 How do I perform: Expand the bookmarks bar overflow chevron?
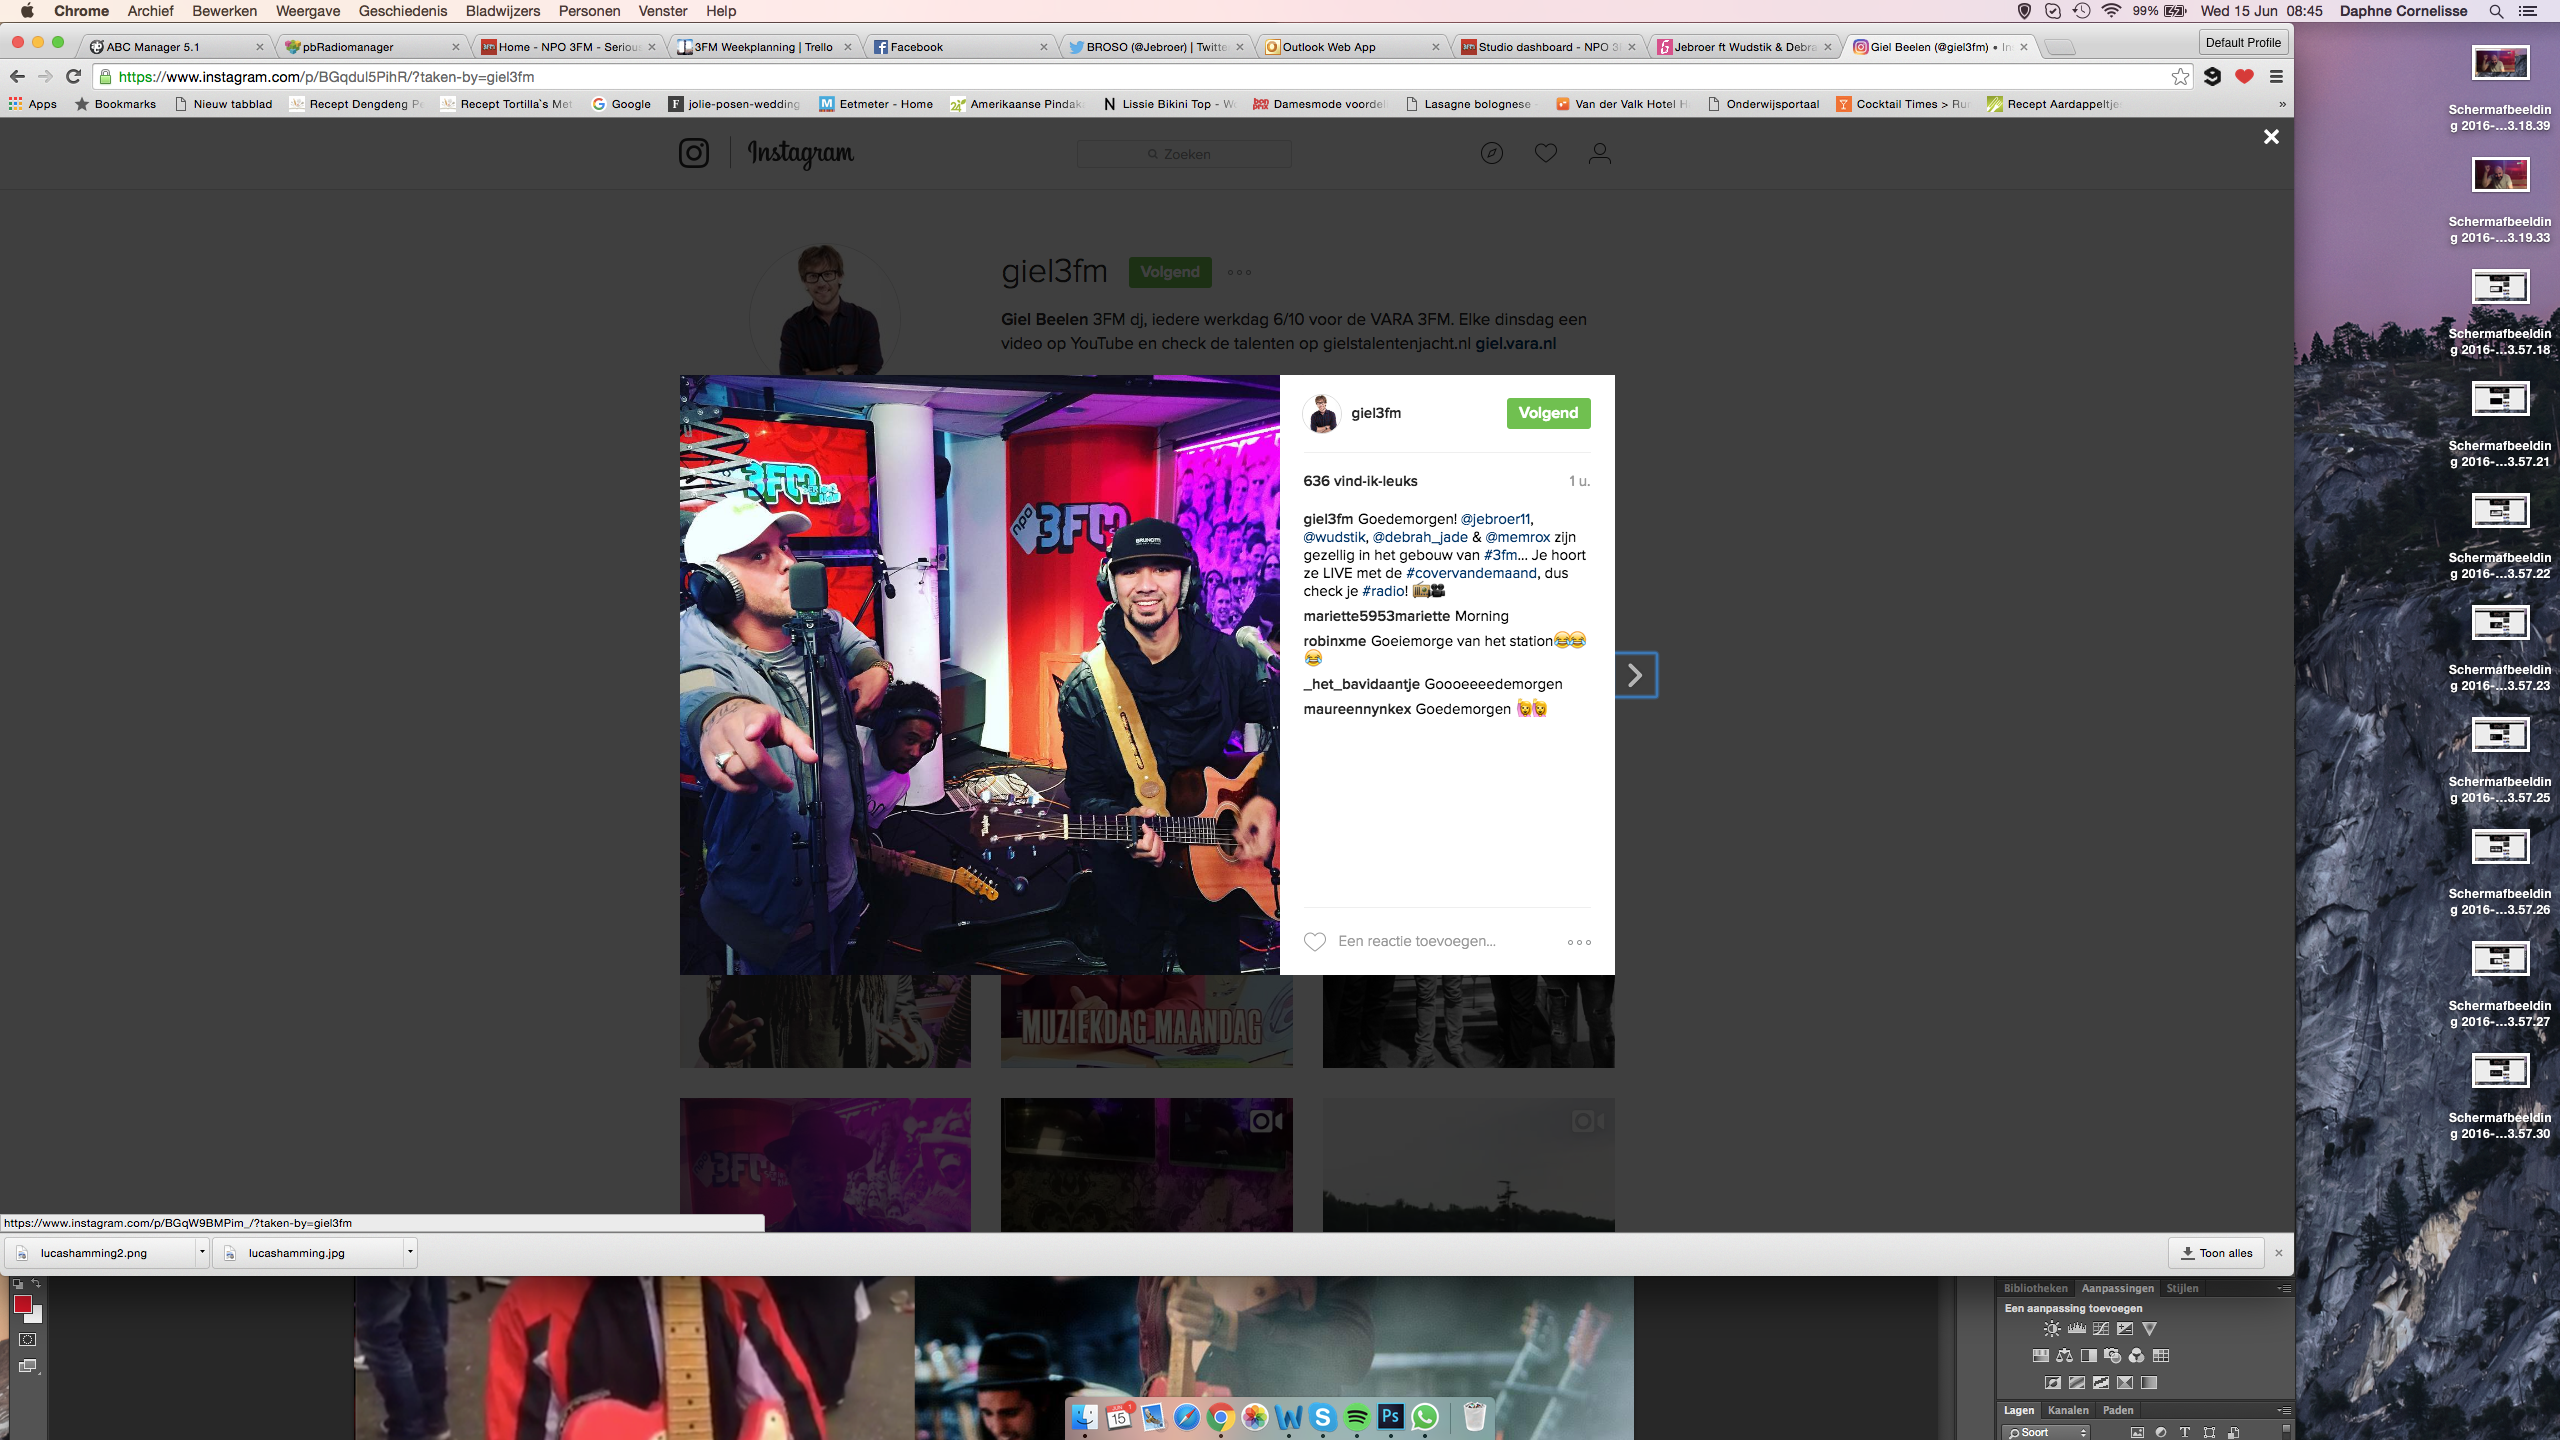(2282, 104)
